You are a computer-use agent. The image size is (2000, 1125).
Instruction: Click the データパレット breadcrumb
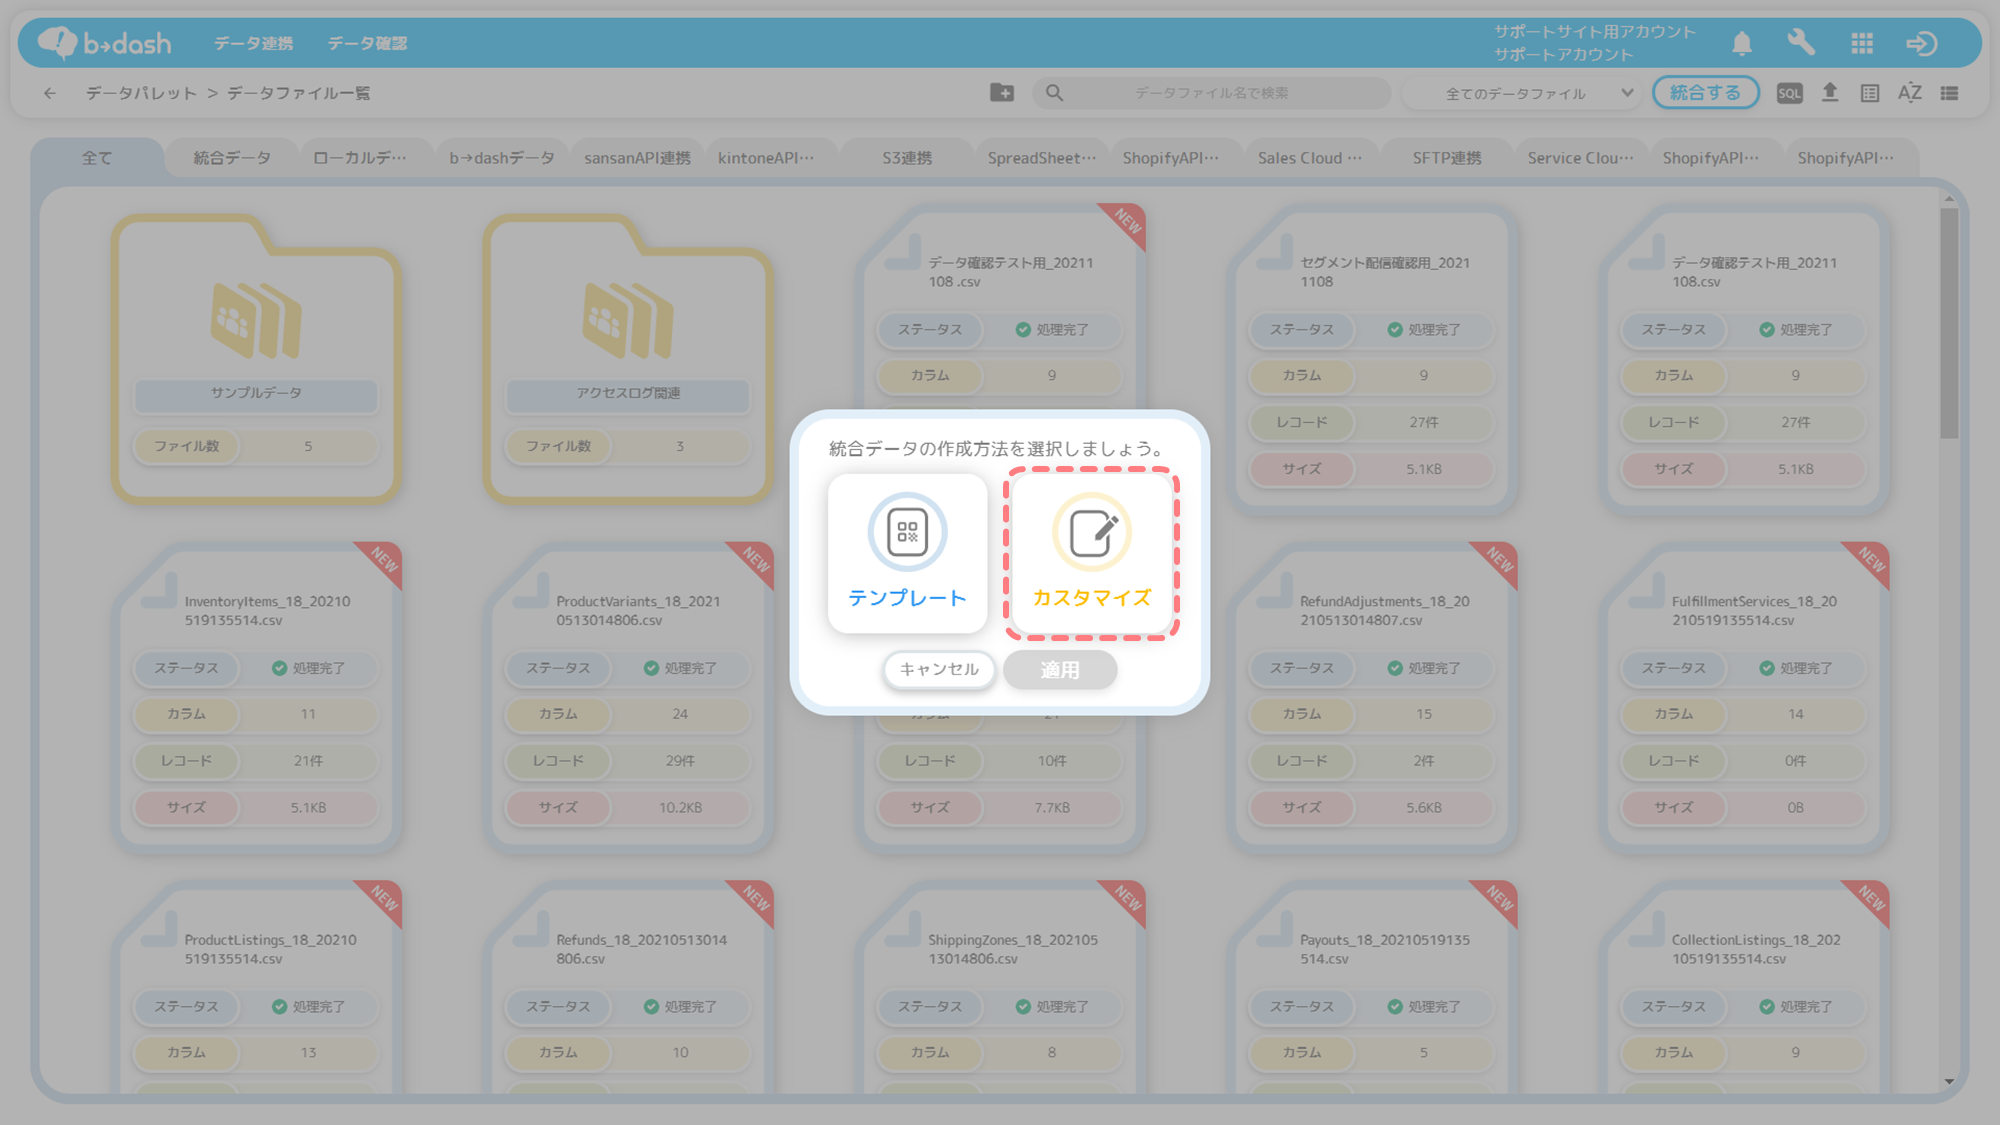(x=141, y=93)
